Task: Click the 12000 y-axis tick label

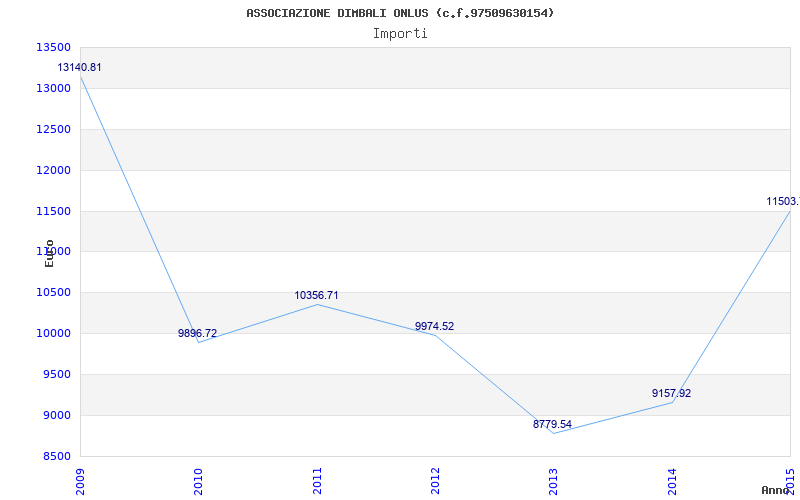Action: click(53, 170)
